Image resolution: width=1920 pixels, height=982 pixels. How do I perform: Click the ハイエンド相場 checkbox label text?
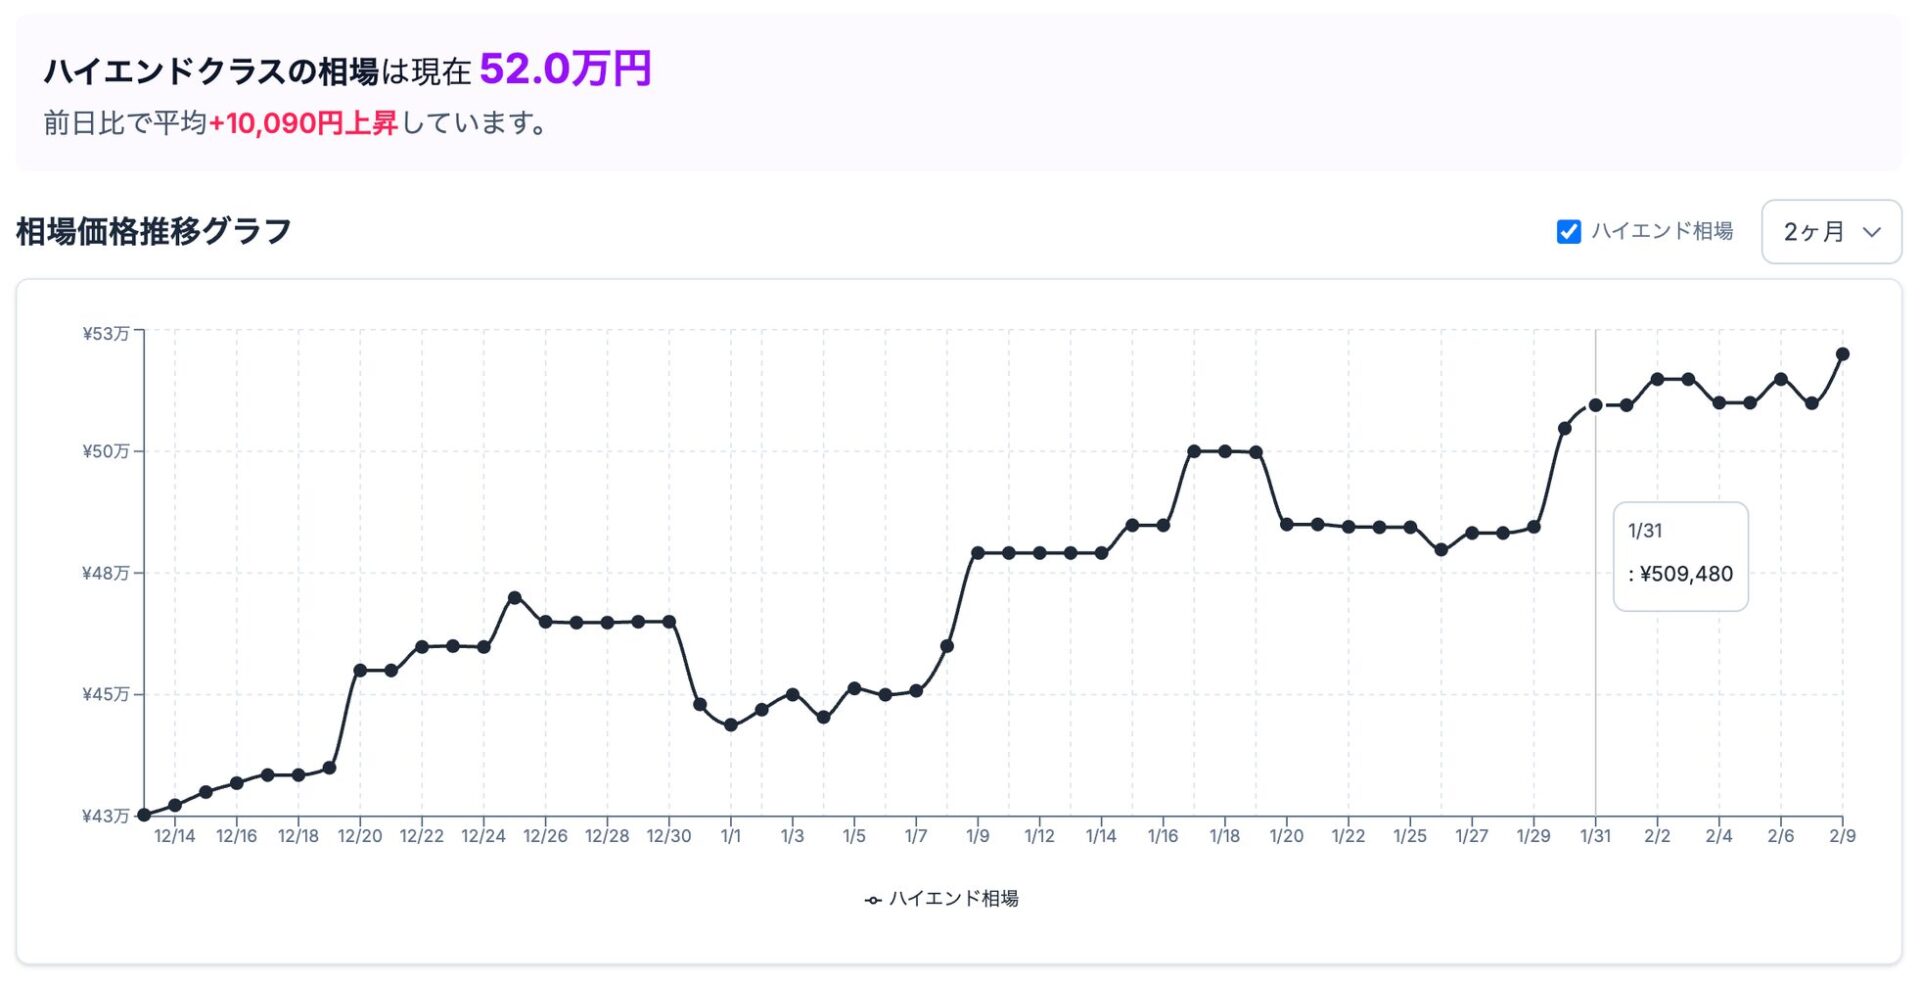pyautogui.click(x=1662, y=231)
